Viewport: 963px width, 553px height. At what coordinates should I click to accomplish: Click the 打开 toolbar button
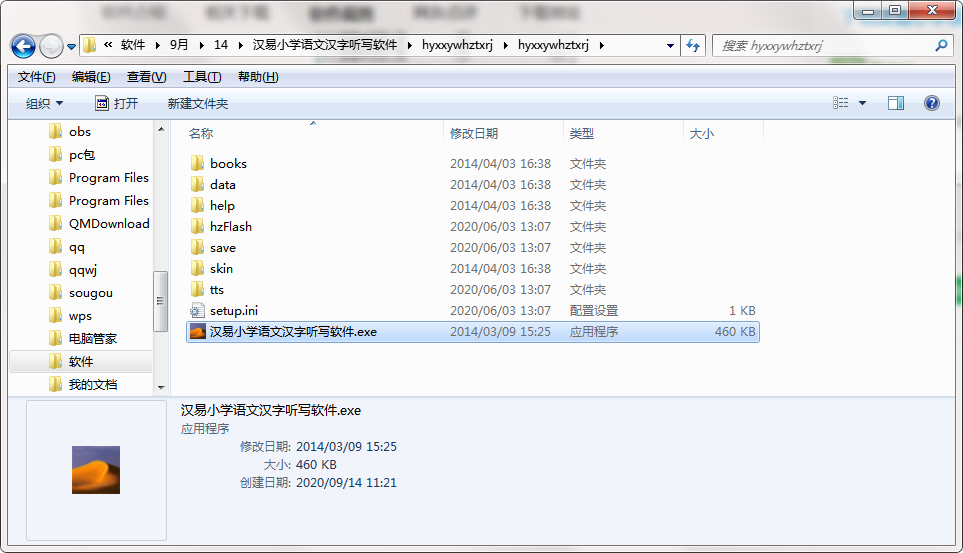point(117,103)
